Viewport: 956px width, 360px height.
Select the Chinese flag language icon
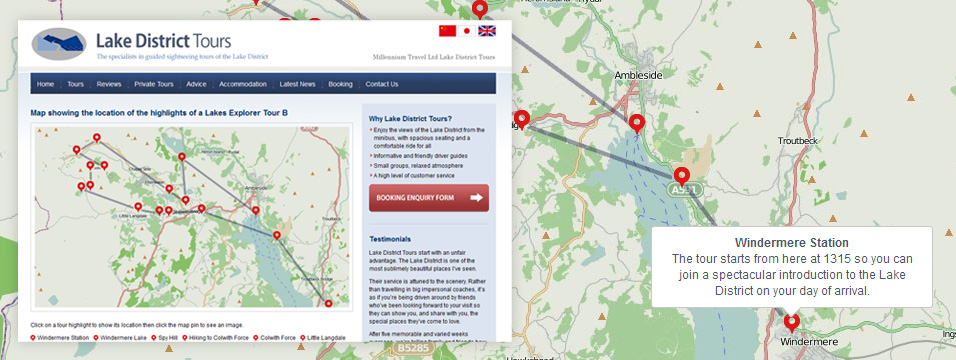(448, 31)
